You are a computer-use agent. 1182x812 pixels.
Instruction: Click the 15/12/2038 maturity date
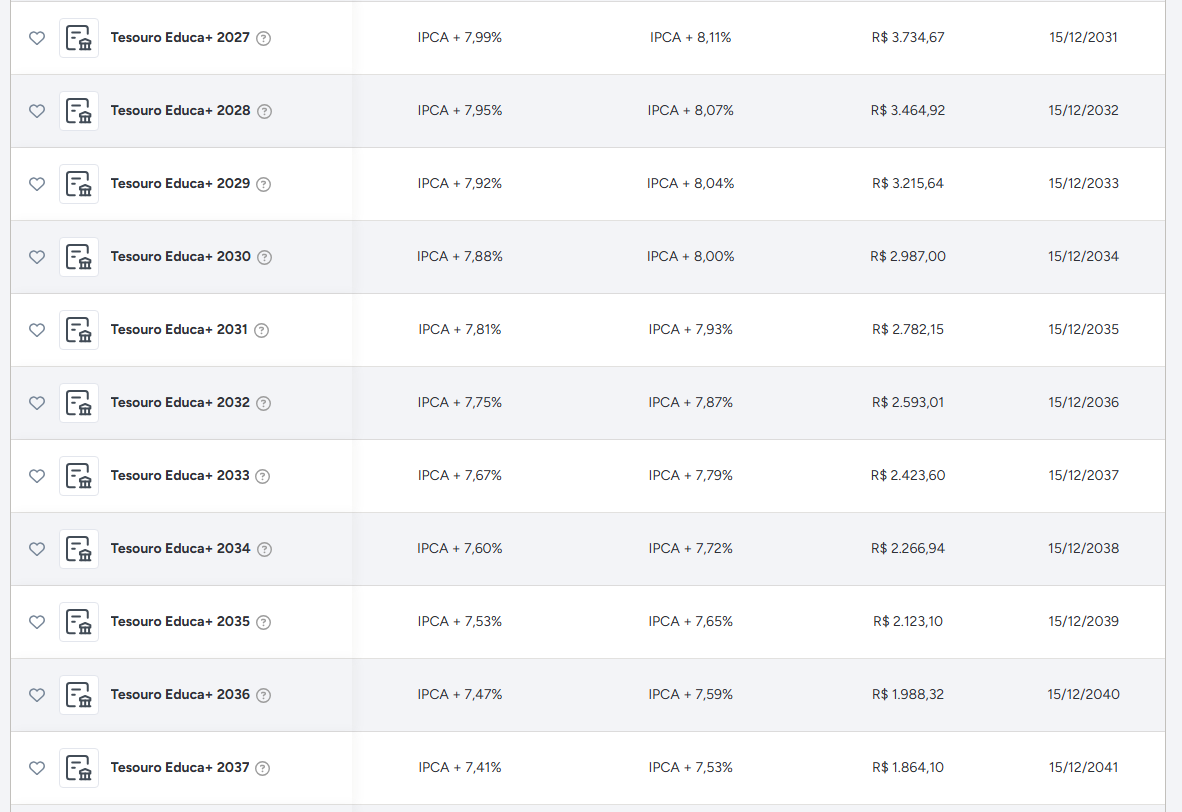tap(1083, 548)
